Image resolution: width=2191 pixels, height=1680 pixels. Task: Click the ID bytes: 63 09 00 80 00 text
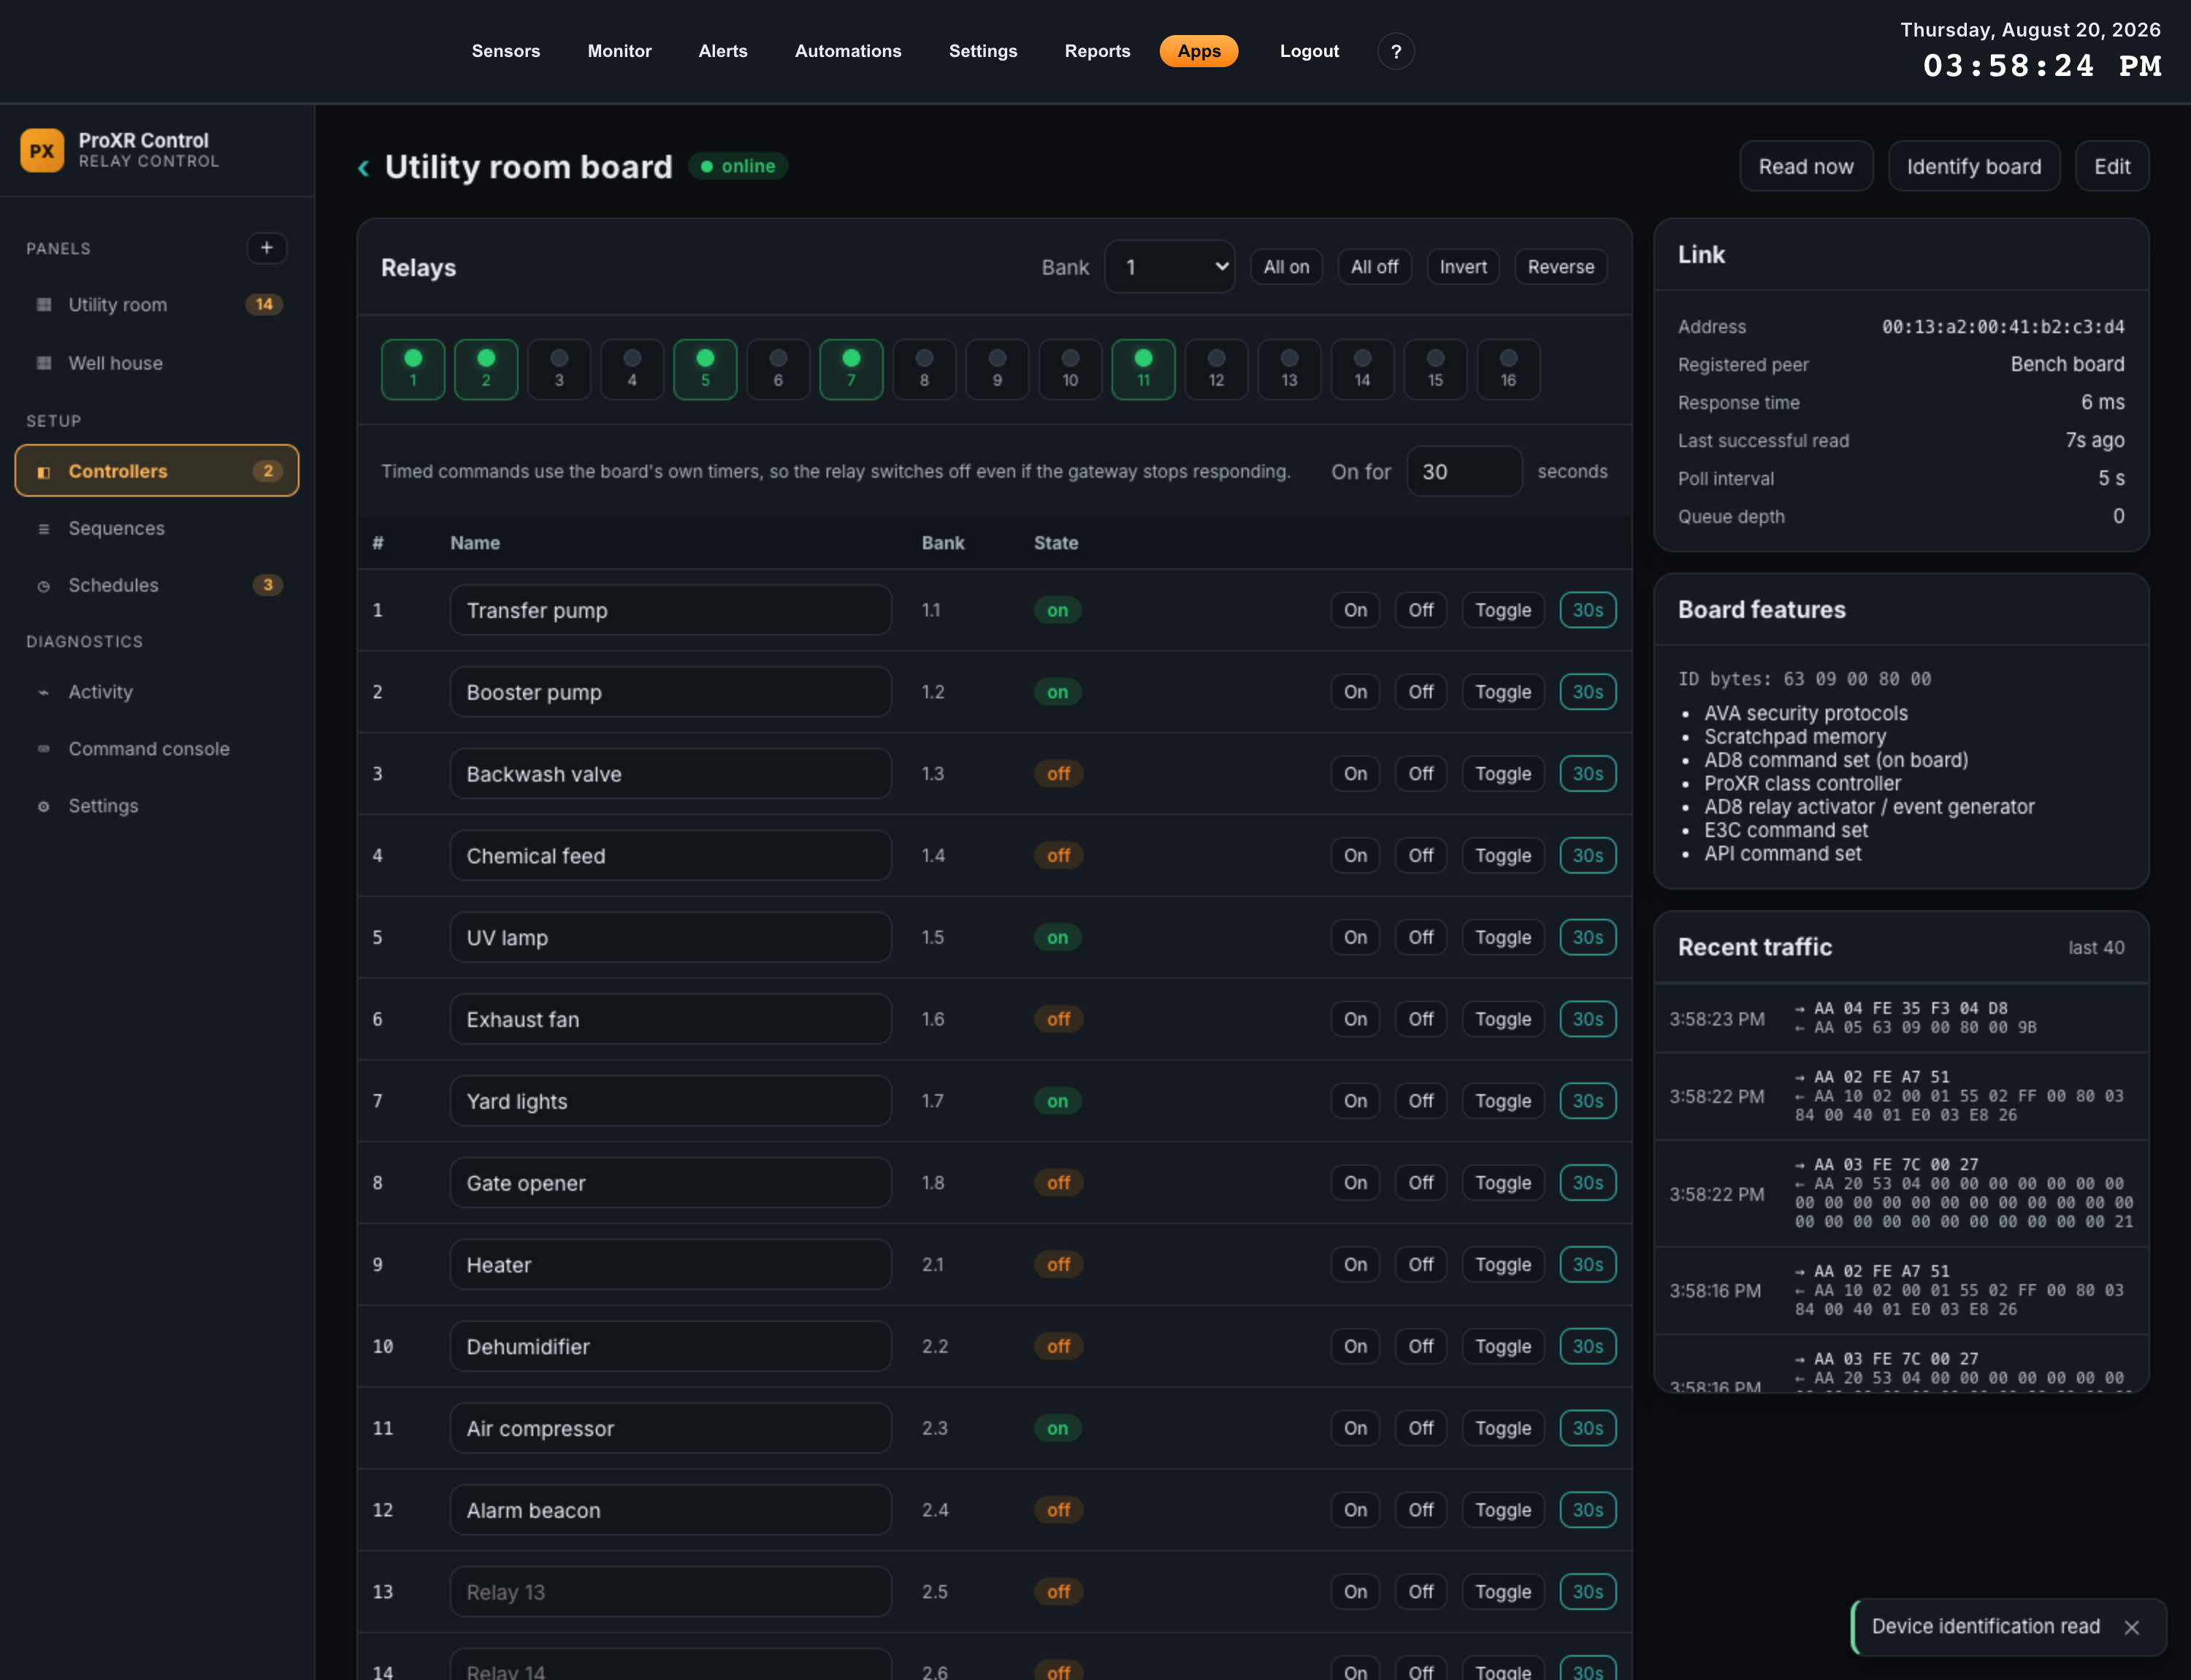pos(1804,679)
